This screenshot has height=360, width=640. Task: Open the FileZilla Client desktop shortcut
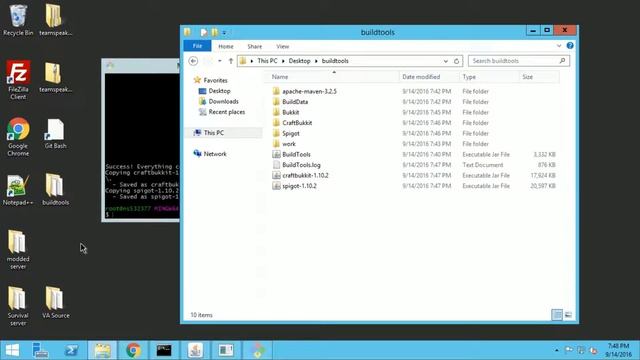pyautogui.click(x=18, y=80)
